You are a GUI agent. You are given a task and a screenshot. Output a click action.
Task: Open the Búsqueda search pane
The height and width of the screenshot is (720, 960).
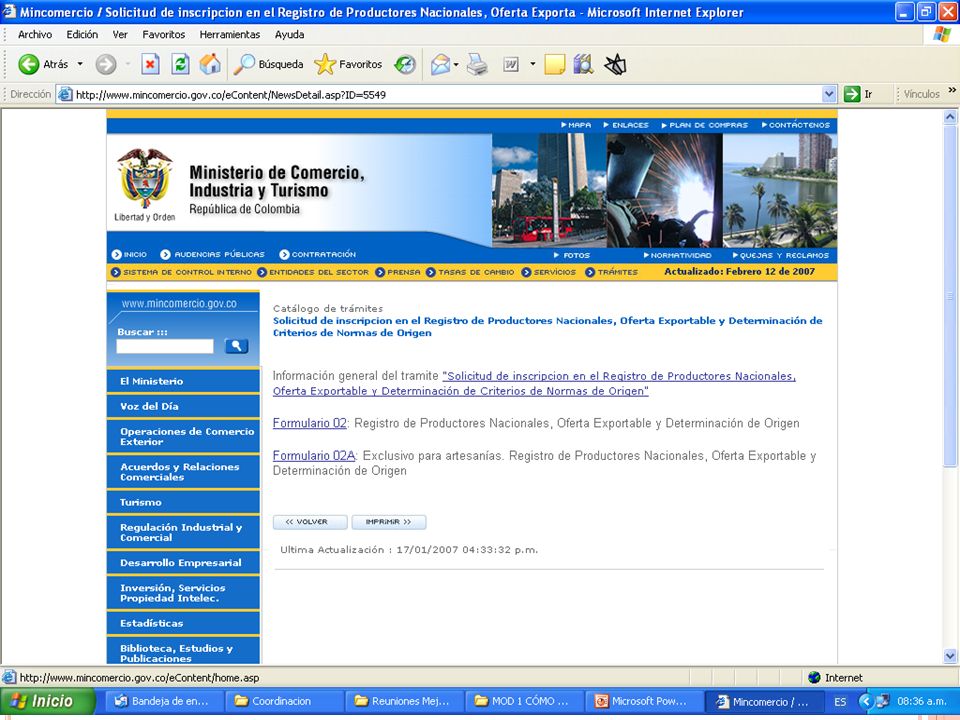pyautogui.click(x=269, y=64)
